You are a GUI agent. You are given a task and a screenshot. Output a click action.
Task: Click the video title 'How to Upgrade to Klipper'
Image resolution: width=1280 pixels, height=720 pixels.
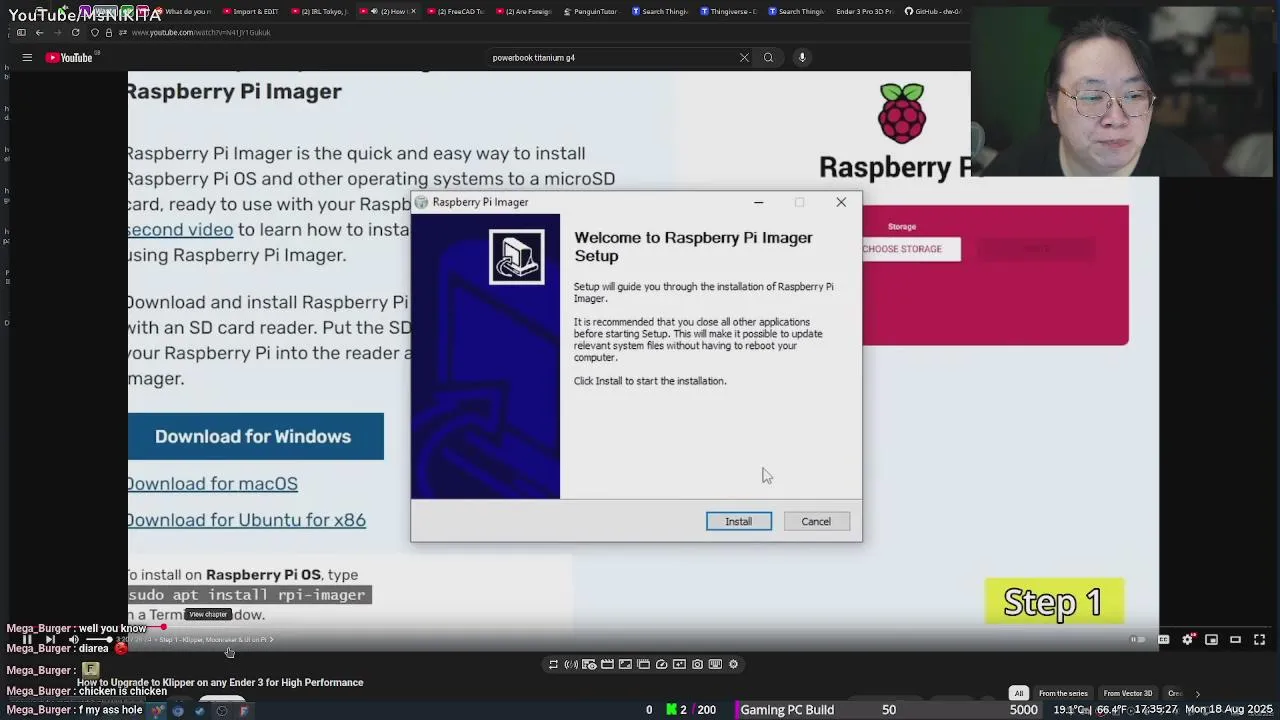220,683
